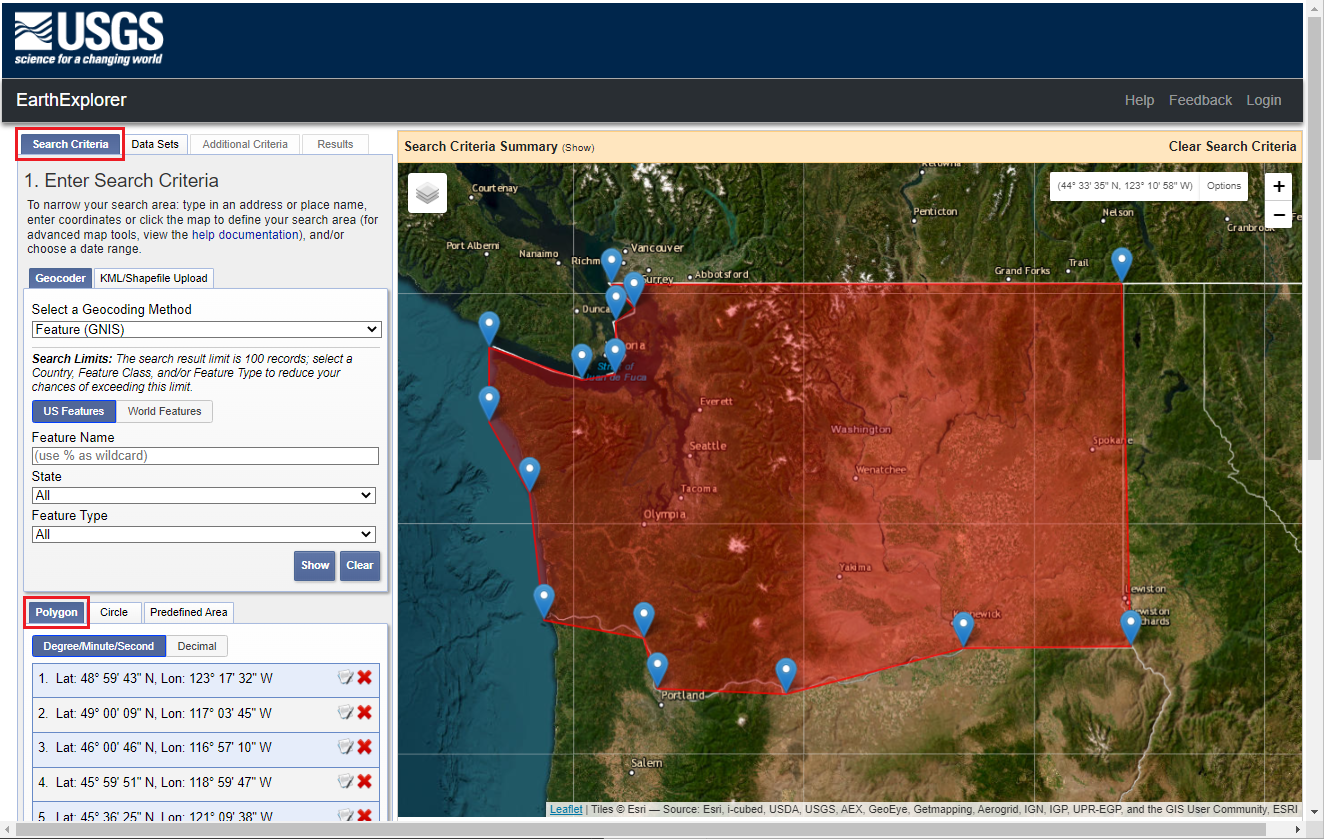Open the Feedback link in header
The image size is (1324, 839).
click(x=1200, y=100)
